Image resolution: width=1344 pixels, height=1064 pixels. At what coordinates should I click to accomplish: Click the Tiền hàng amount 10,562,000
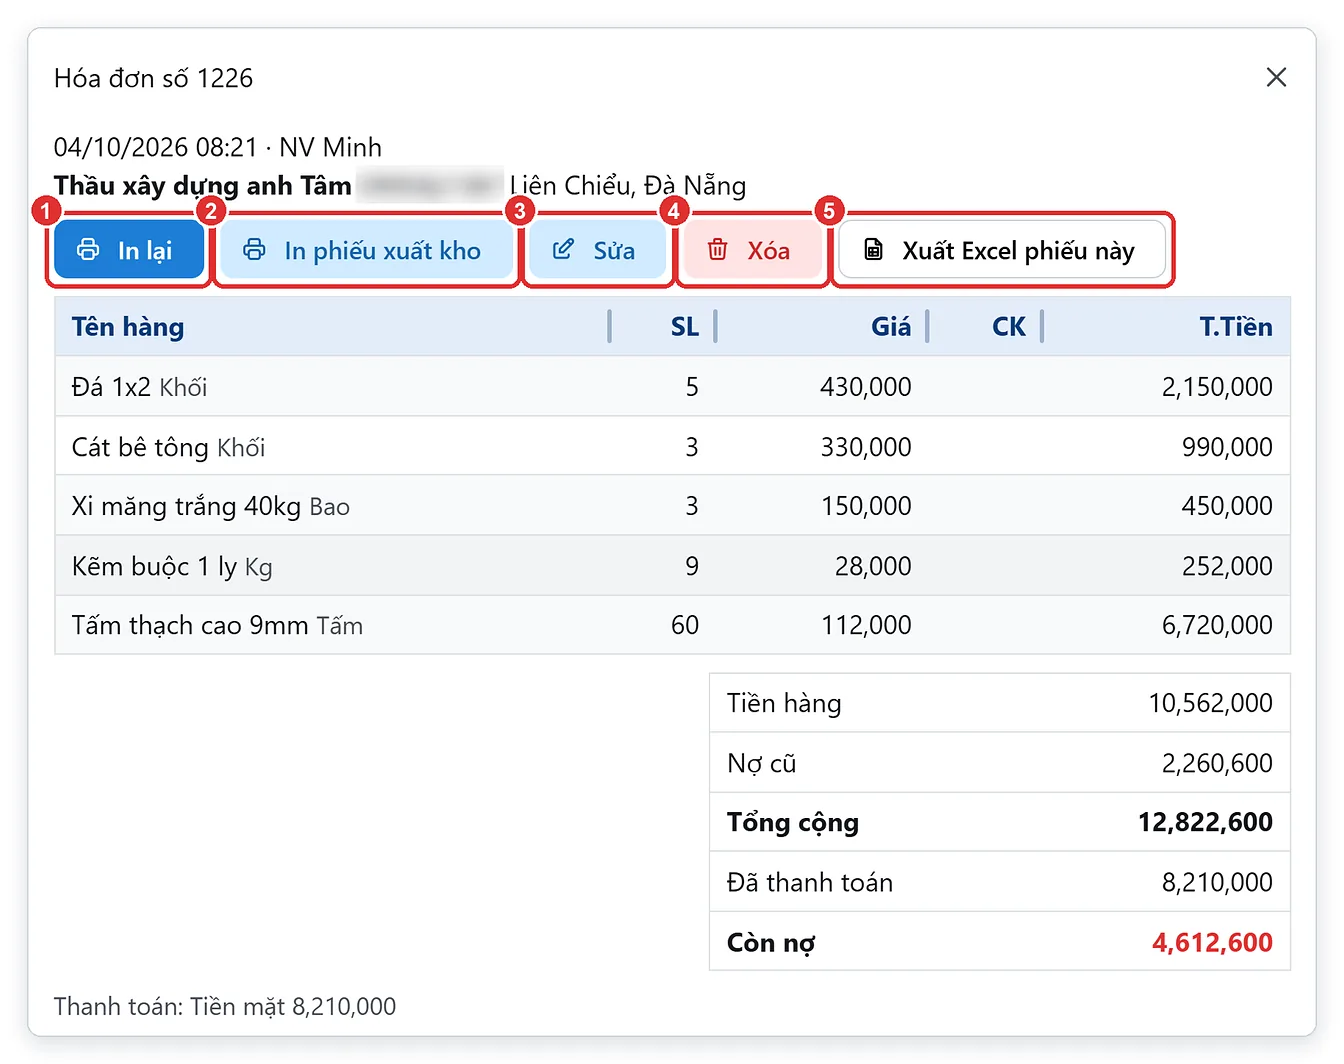[x=1210, y=703]
